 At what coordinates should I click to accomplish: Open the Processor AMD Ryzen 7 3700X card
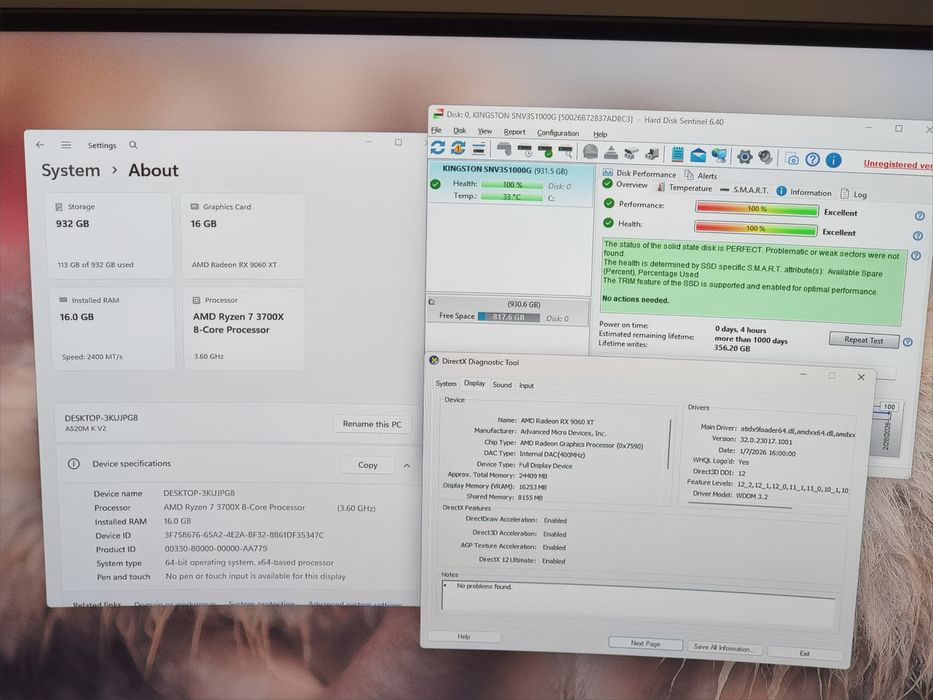(x=244, y=329)
